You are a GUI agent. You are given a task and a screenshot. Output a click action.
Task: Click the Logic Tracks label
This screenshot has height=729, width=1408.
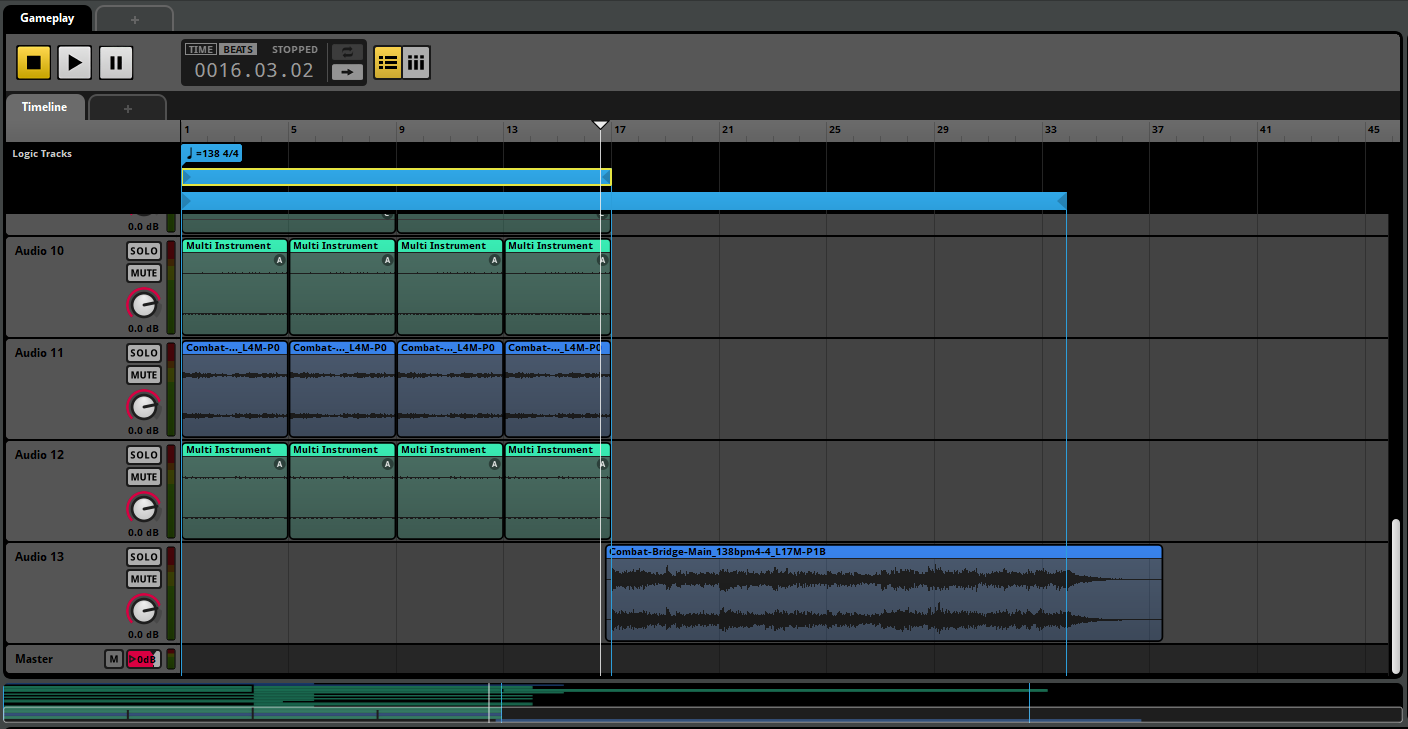[42, 154]
